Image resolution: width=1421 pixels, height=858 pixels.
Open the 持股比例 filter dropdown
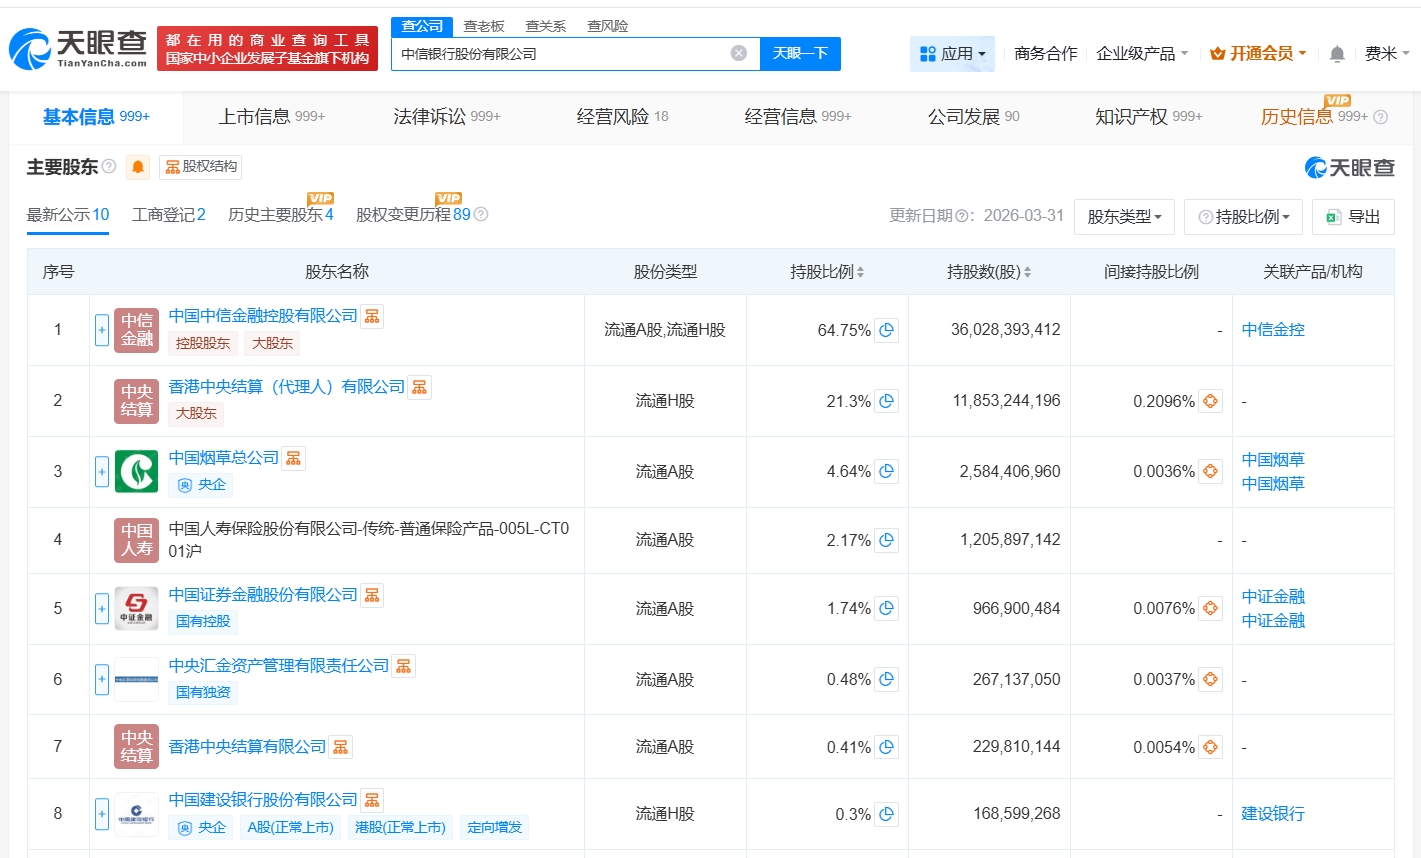1243,217
